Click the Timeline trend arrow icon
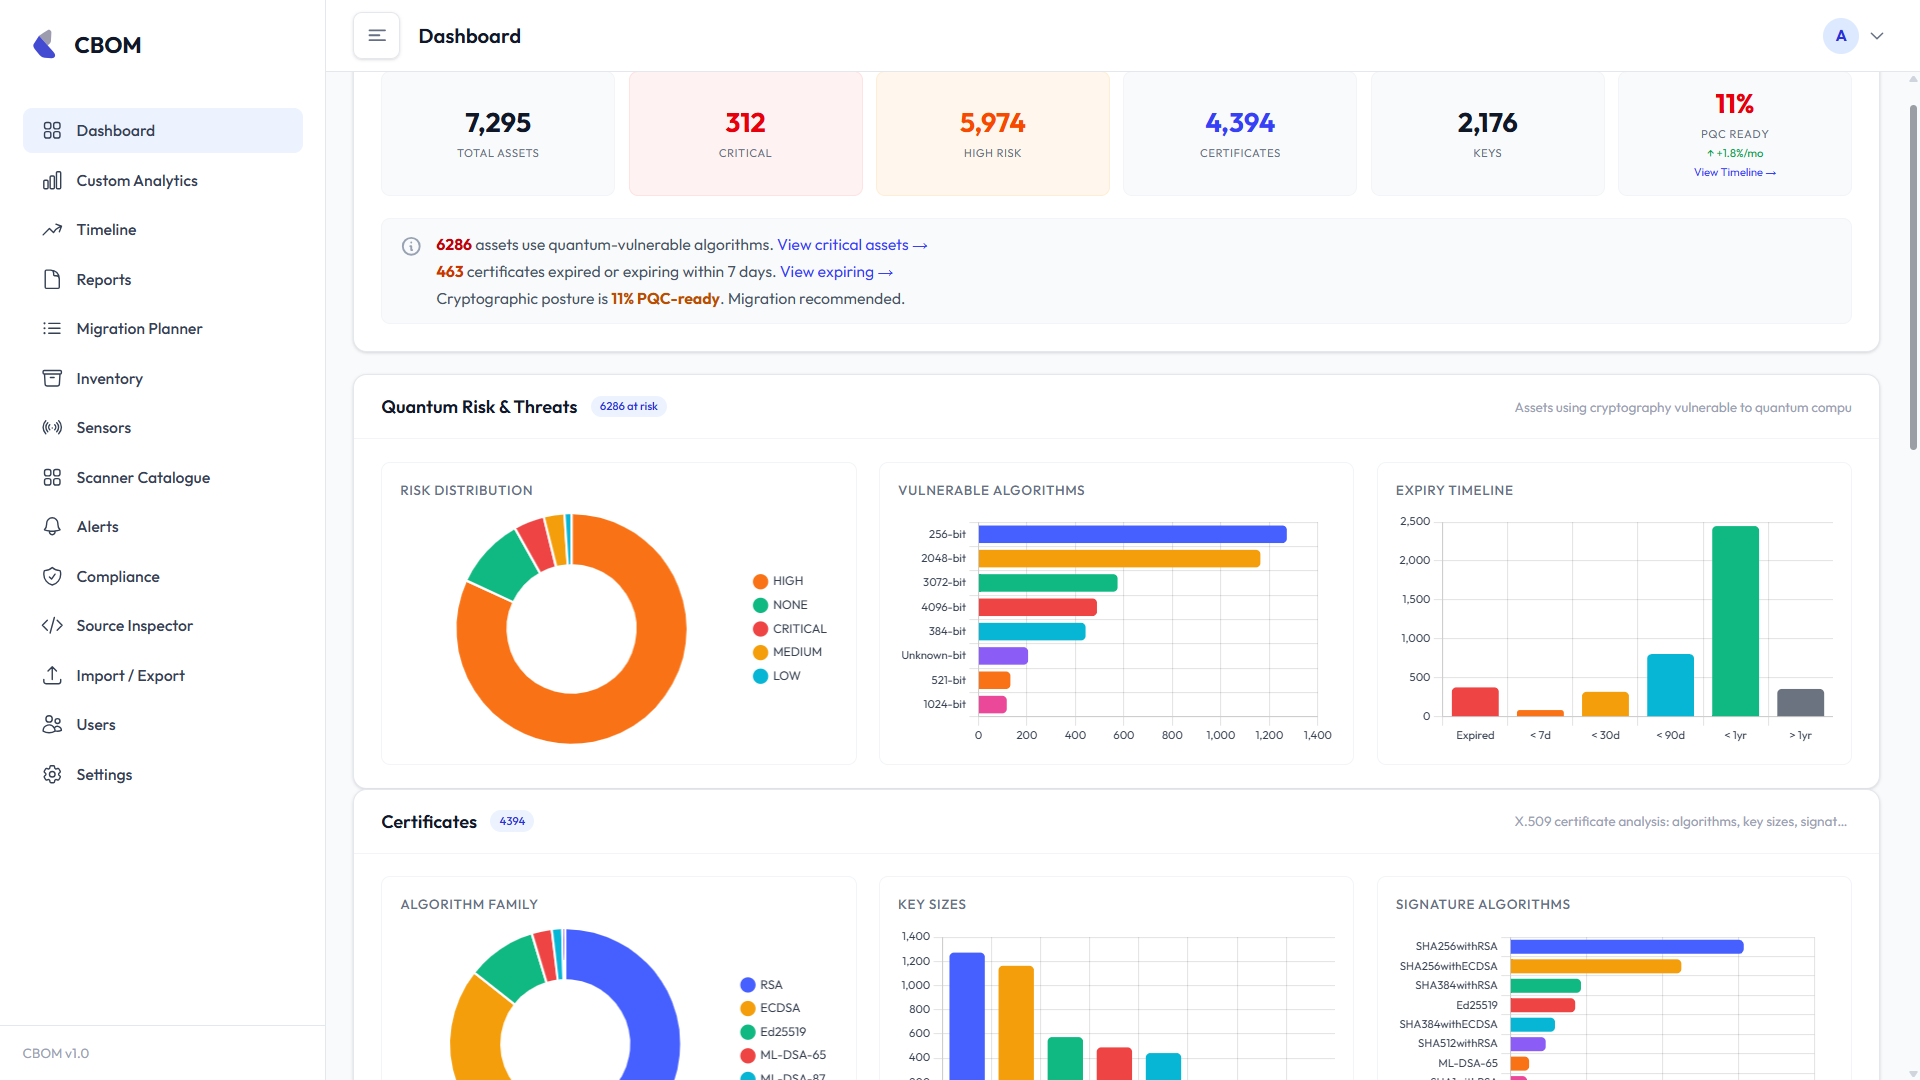This screenshot has height=1080, width=1920. click(x=52, y=230)
